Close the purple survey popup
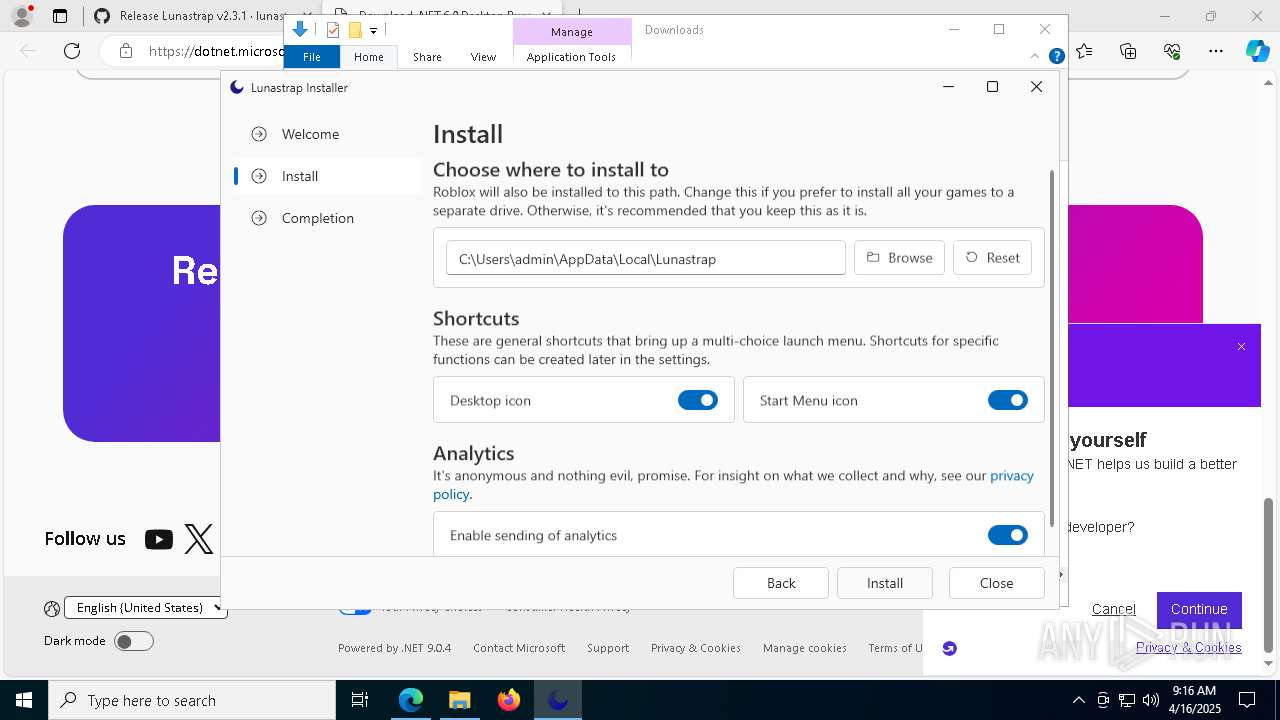Image resolution: width=1280 pixels, height=720 pixels. (x=1241, y=347)
